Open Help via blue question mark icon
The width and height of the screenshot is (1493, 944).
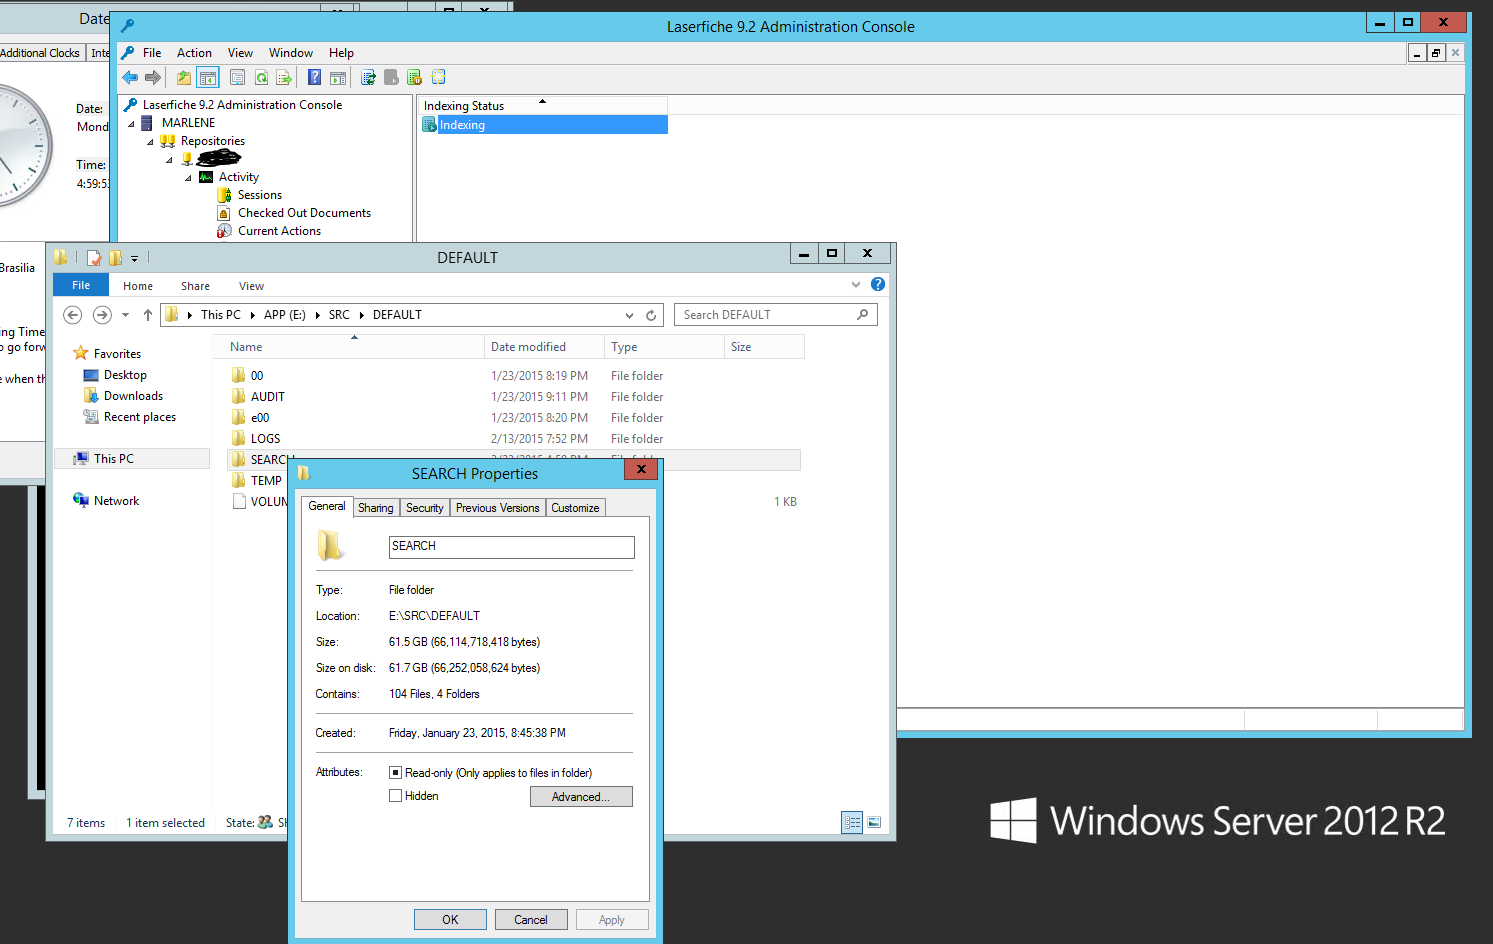(314, 78)
